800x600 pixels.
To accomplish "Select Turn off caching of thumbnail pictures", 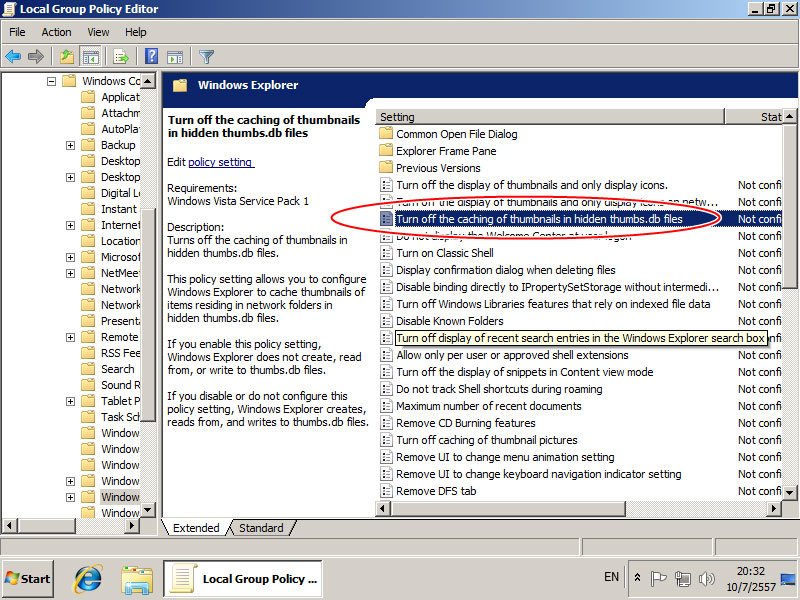I will click(x=487, y=440).
